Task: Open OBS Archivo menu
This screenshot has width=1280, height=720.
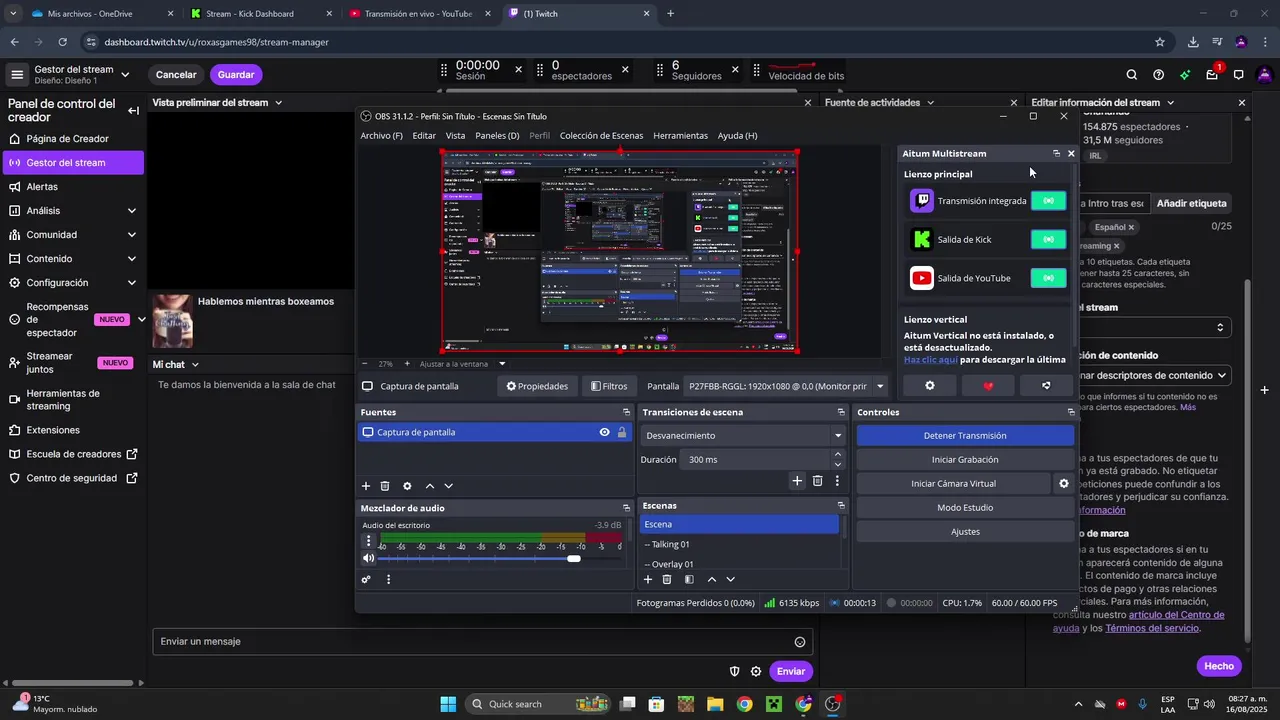Action: [x=381, y=136]
